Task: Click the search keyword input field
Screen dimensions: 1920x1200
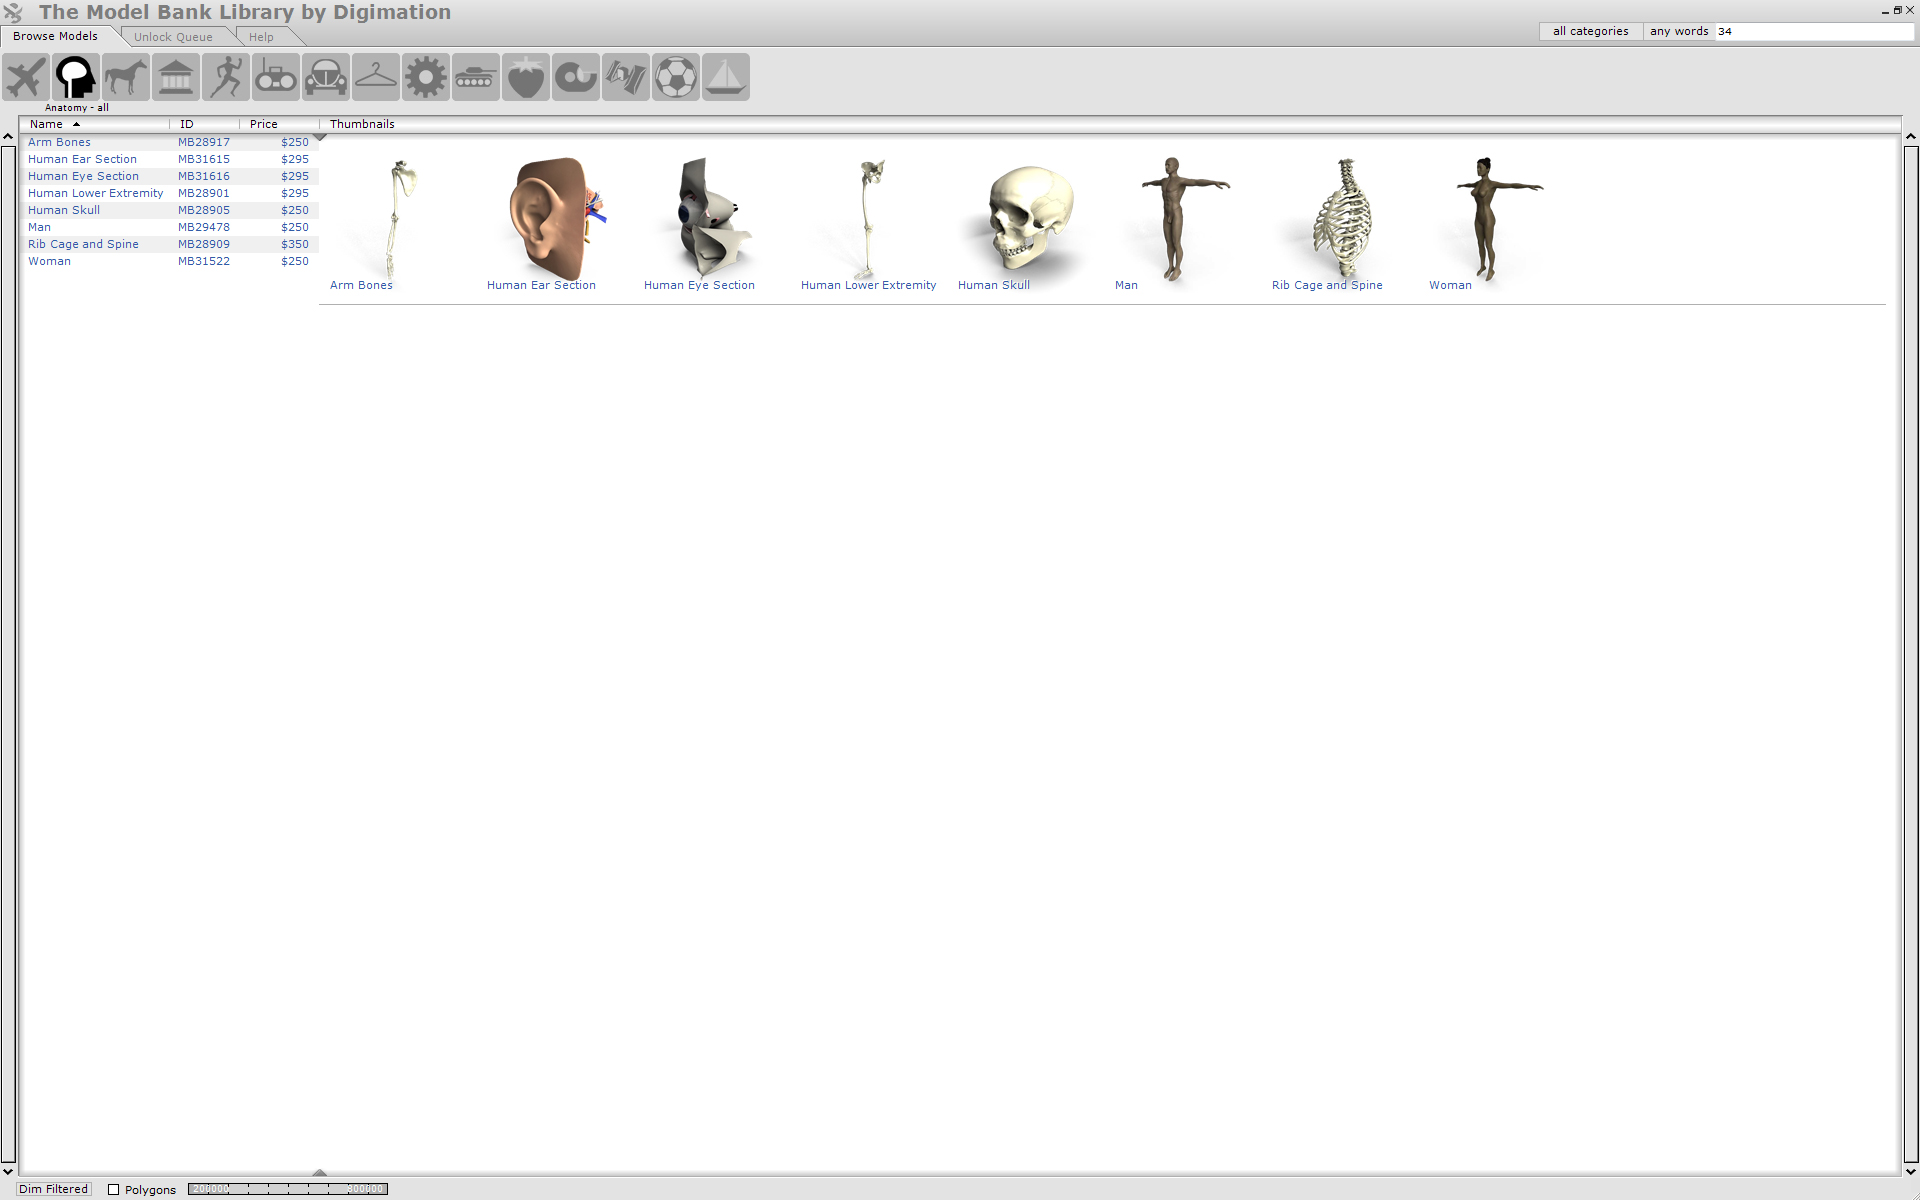Action: point(1814,31)
